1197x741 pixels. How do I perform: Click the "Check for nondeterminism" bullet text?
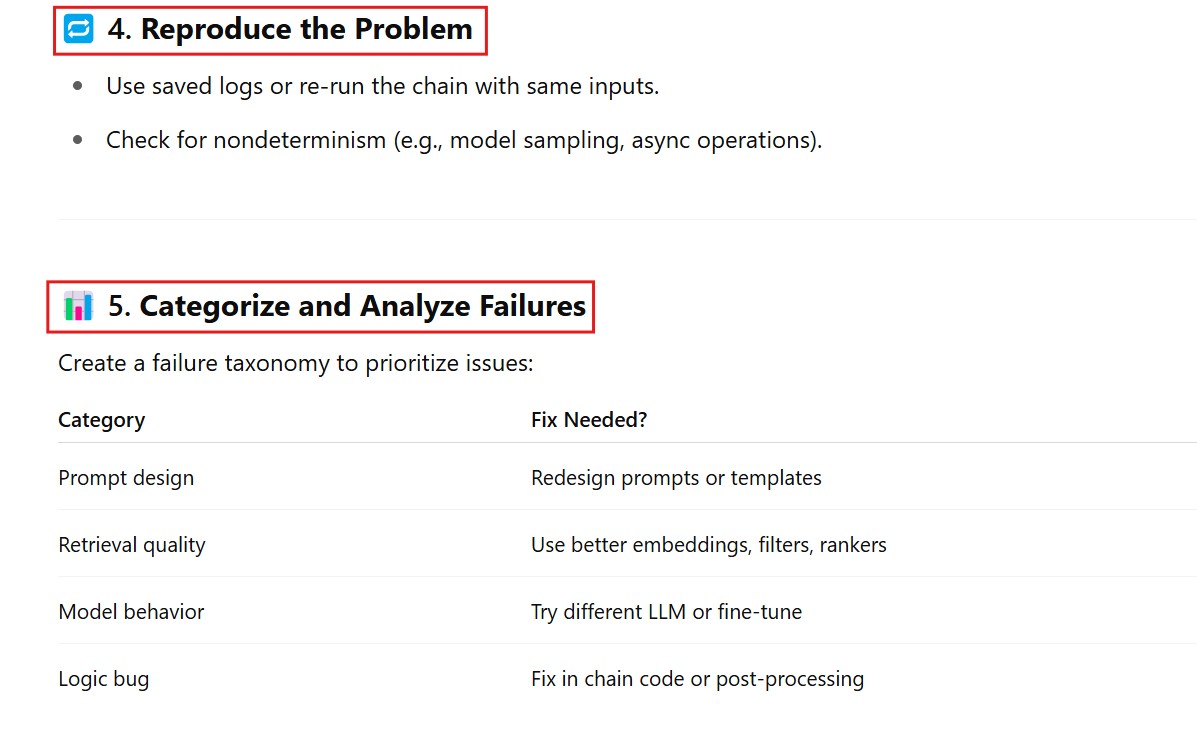click(463, 140)
